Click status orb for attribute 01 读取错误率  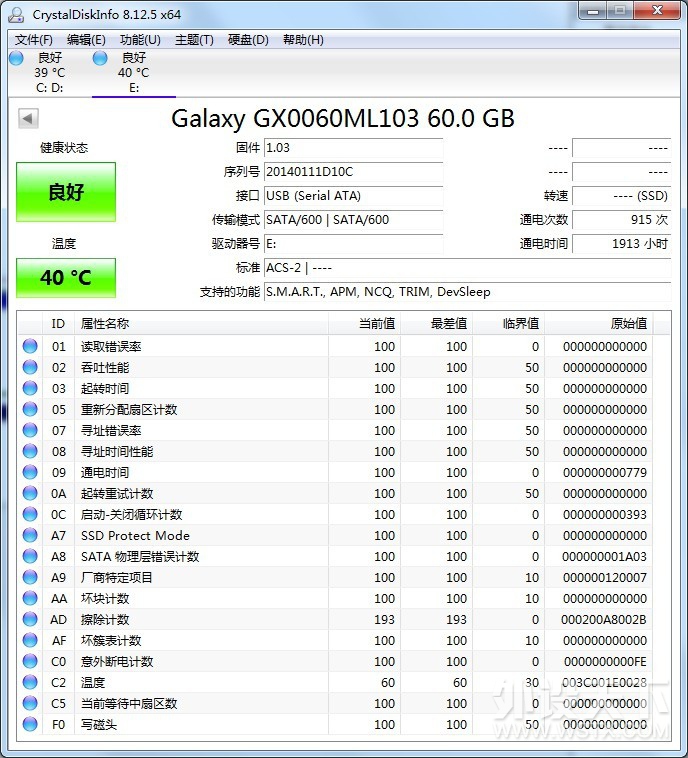(x=31, y=347)
